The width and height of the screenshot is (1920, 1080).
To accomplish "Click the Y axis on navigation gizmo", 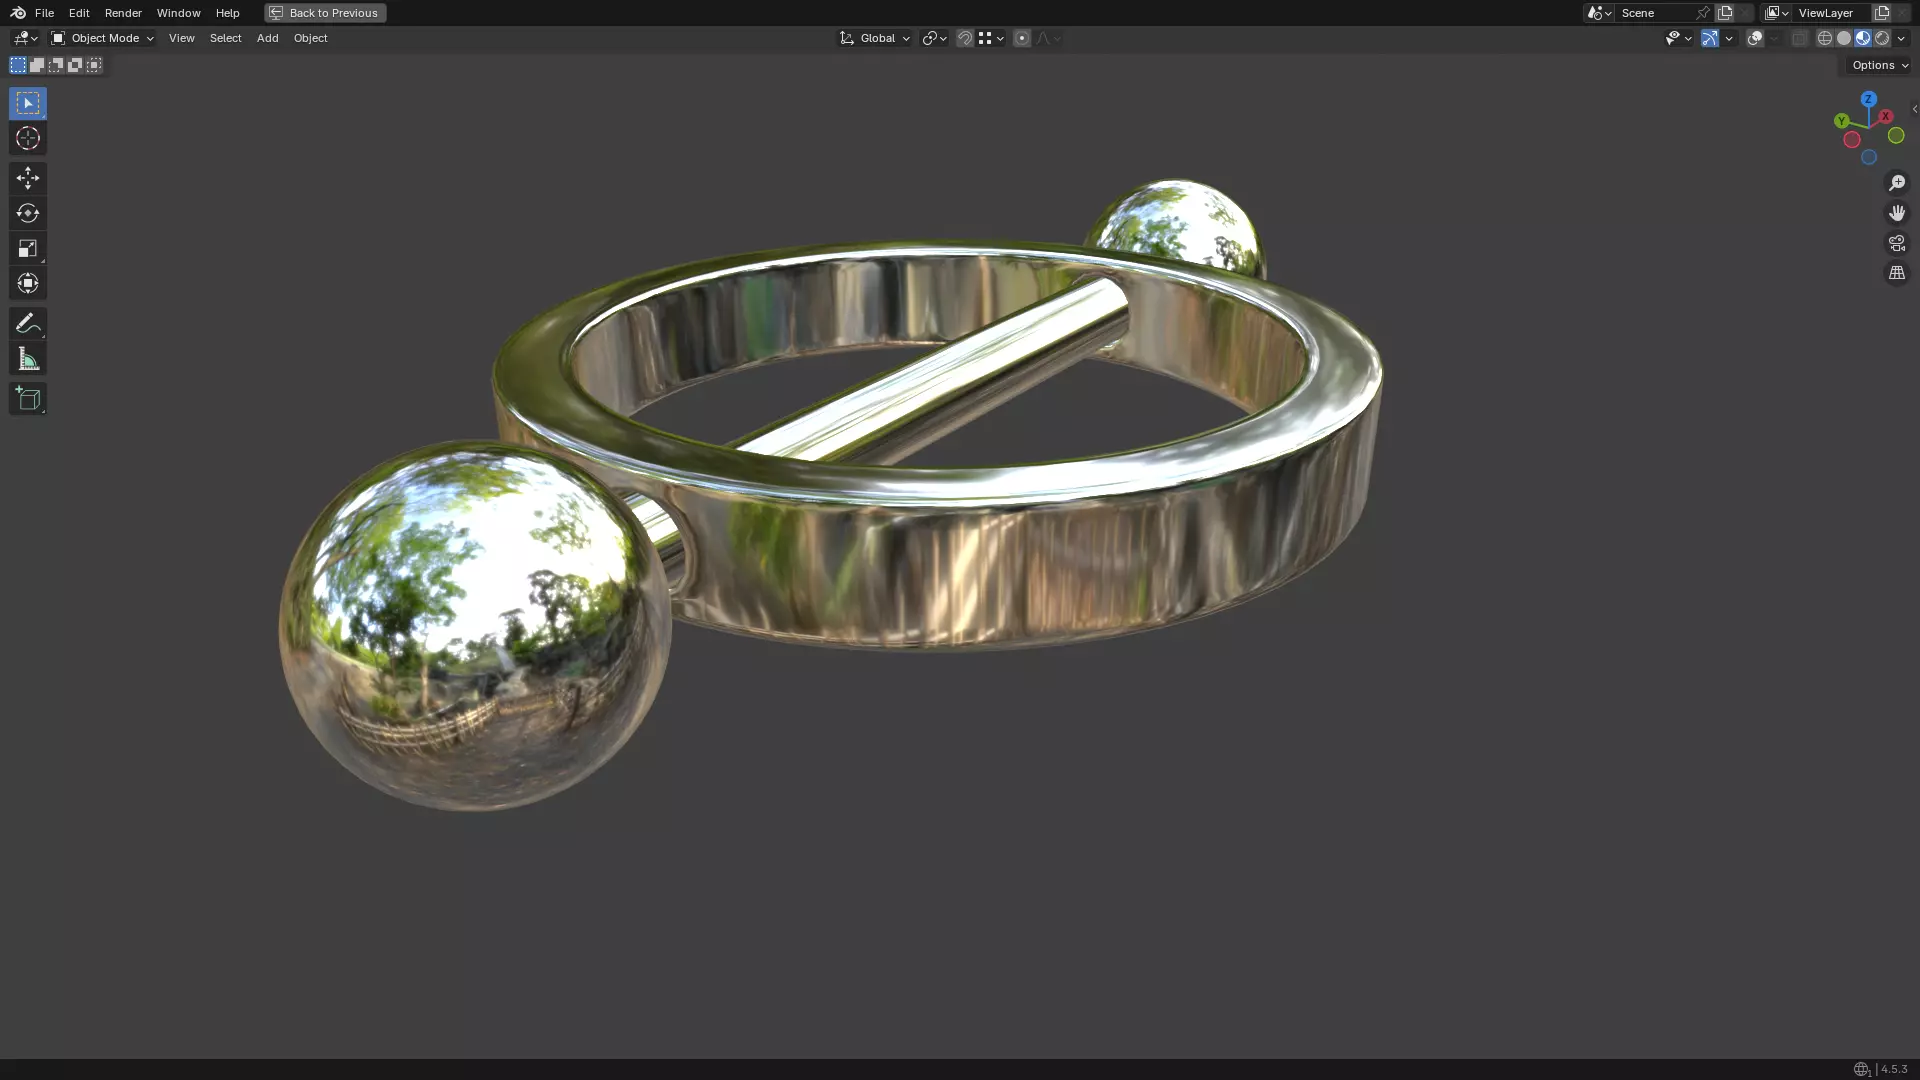I will click(1841, 121).
